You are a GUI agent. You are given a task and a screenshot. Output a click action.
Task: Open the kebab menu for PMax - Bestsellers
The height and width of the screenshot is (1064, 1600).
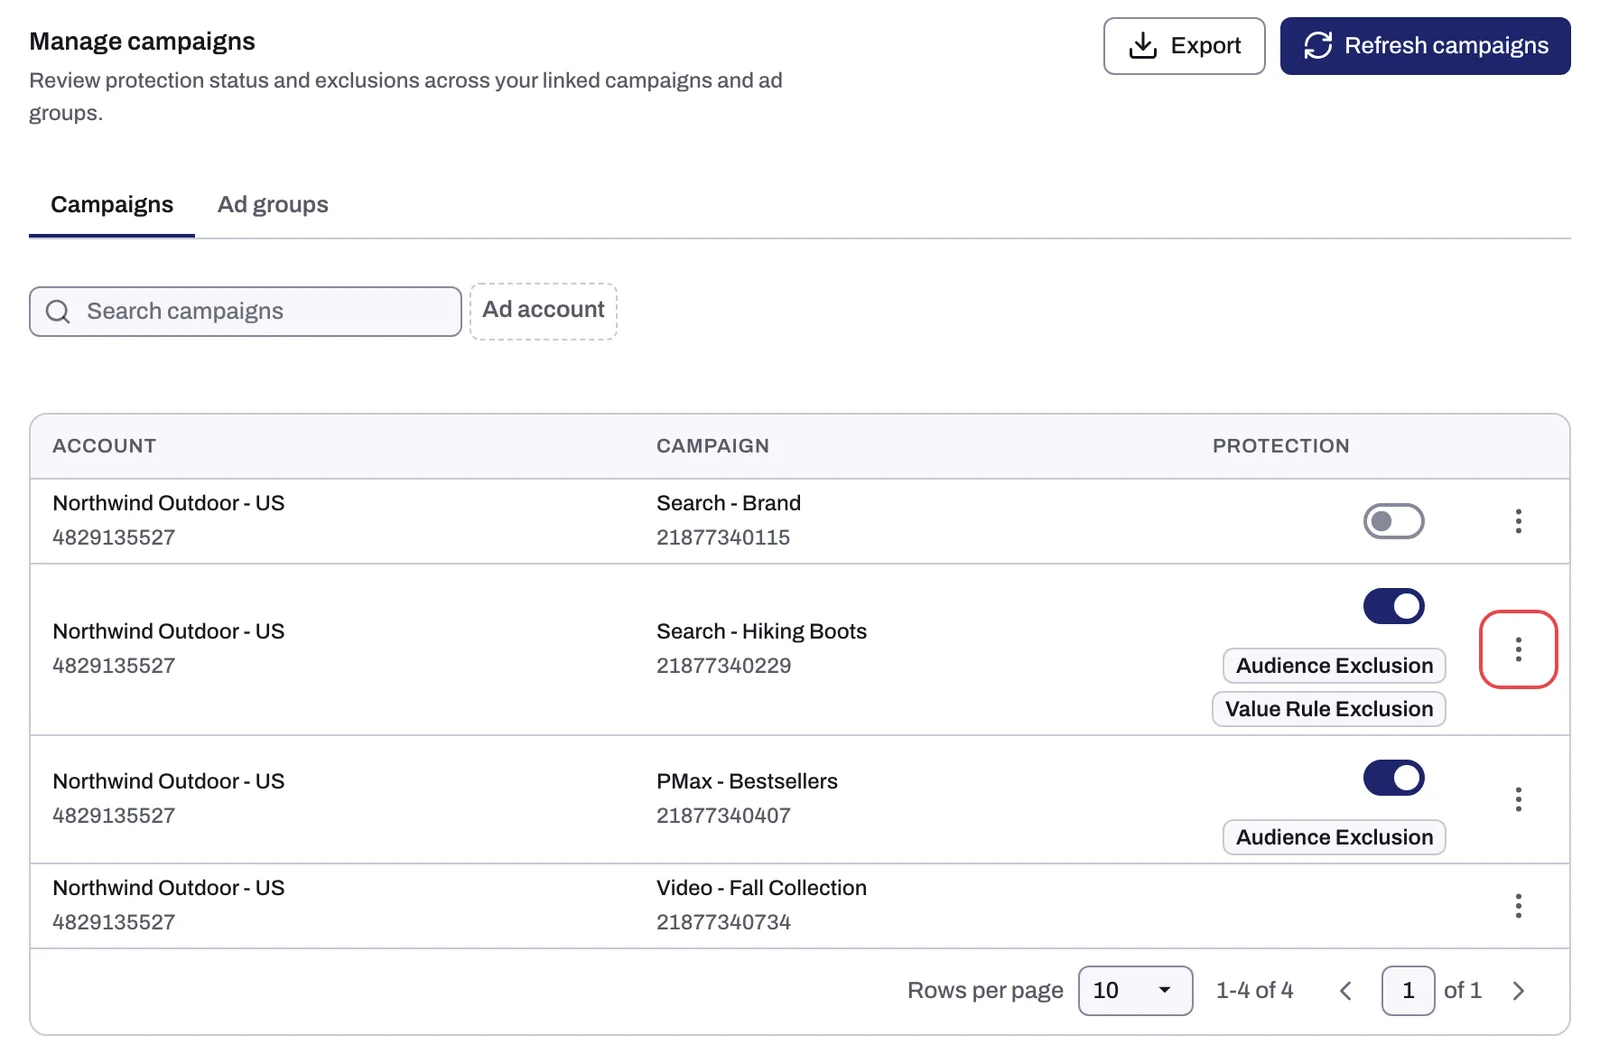point(1518,799)
